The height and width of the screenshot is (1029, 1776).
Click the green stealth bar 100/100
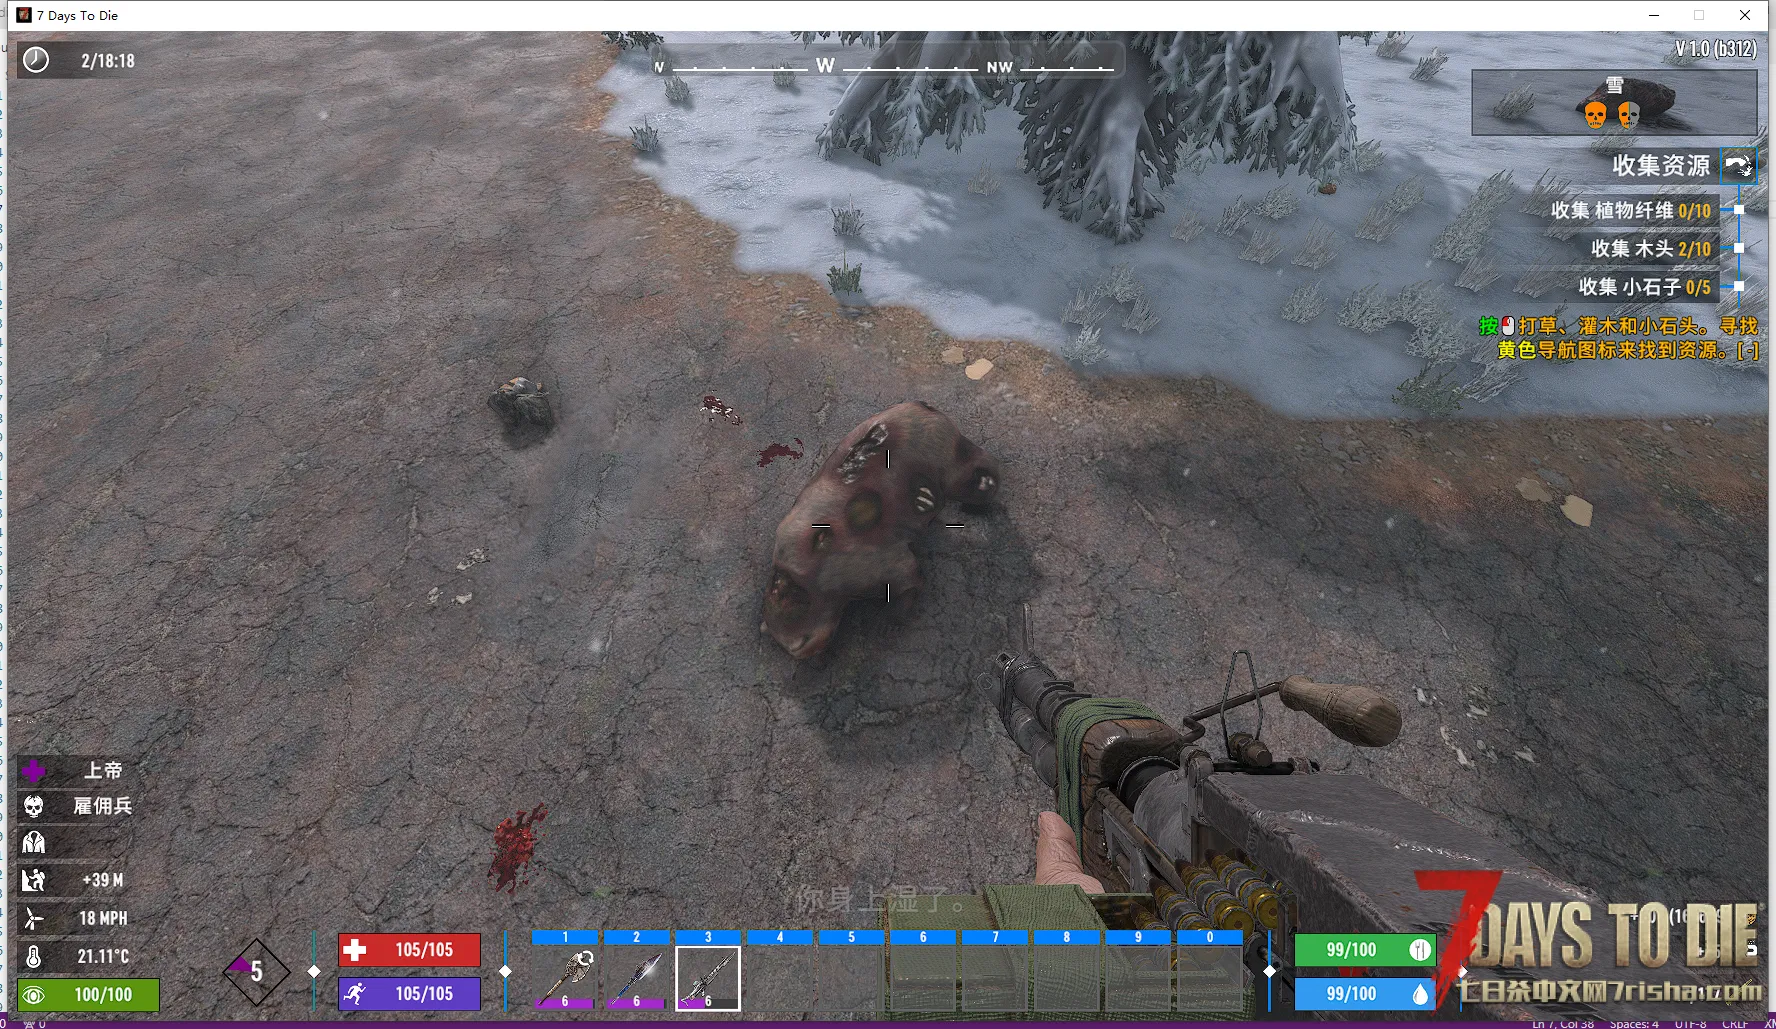point(88,995)
